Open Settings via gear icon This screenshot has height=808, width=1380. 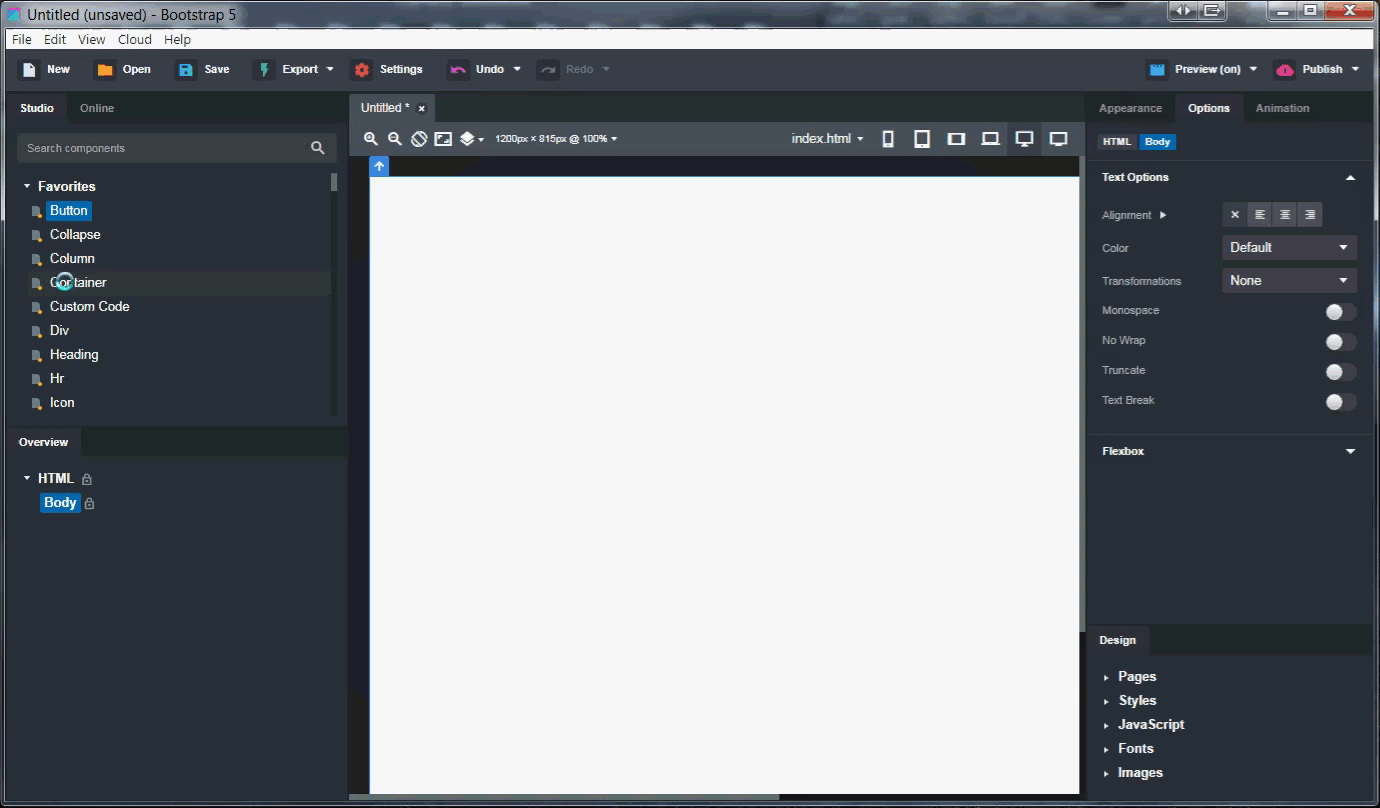pos(362,70)
